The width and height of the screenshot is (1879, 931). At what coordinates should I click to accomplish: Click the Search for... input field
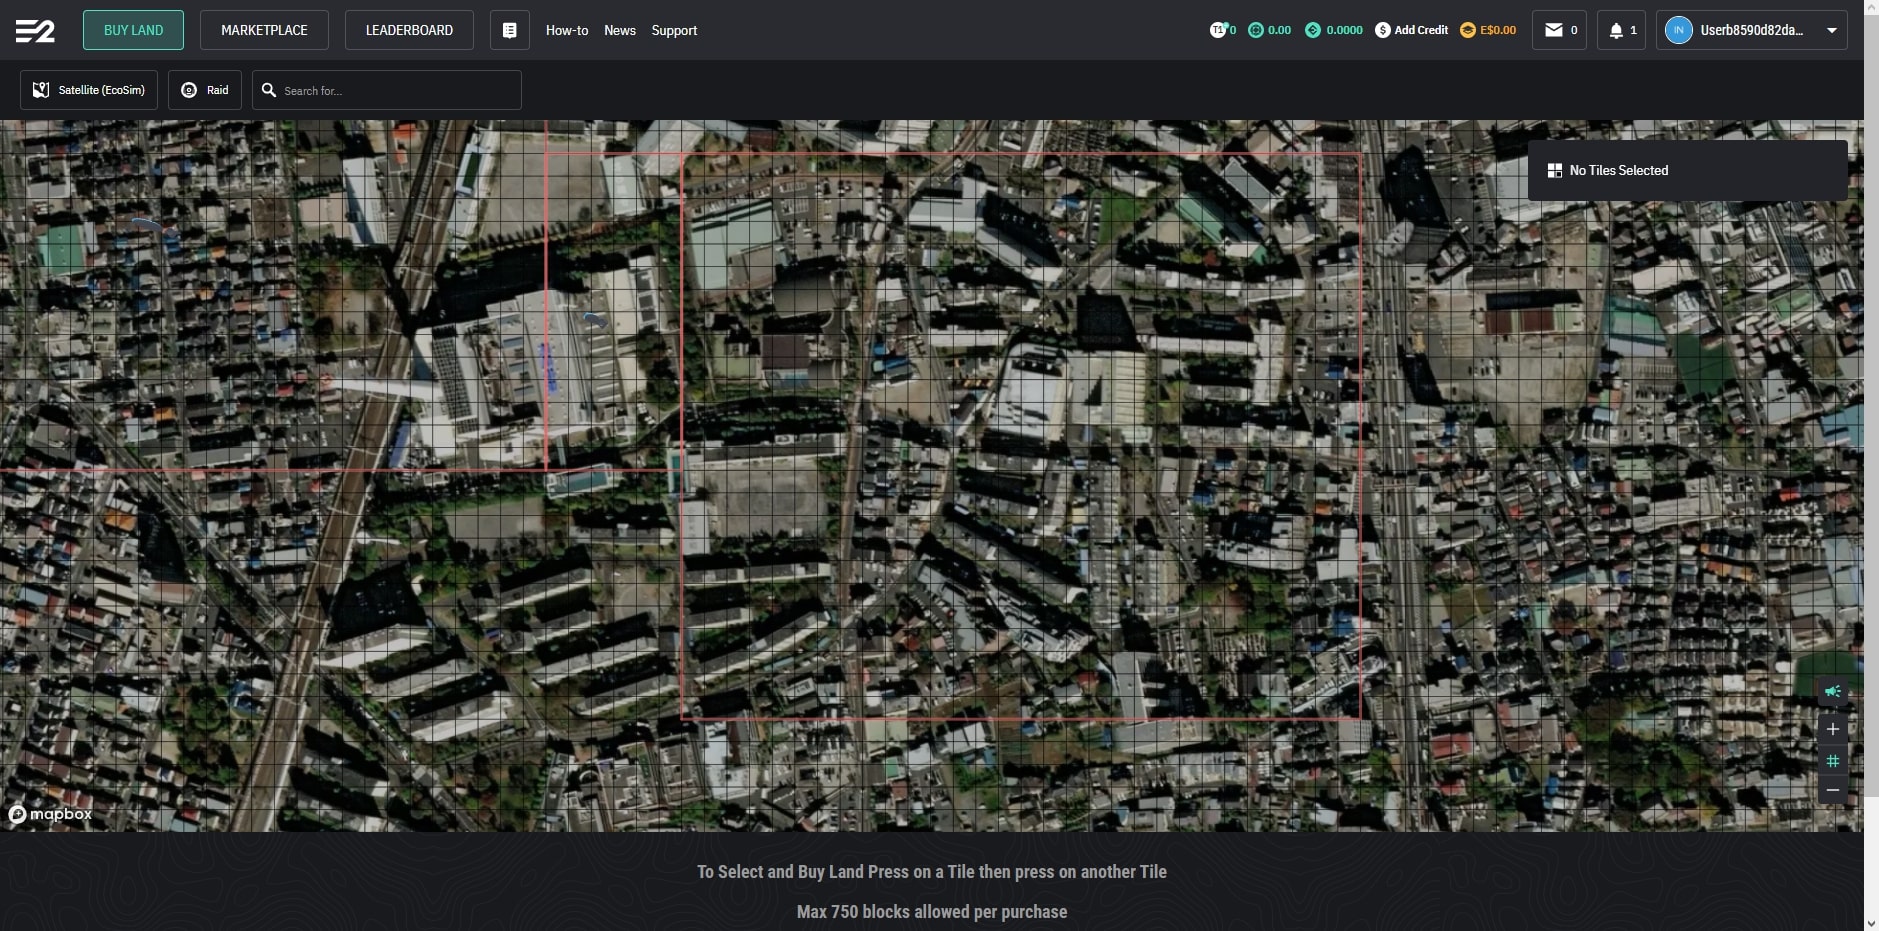pyautogui.click(x=396, y=90)
